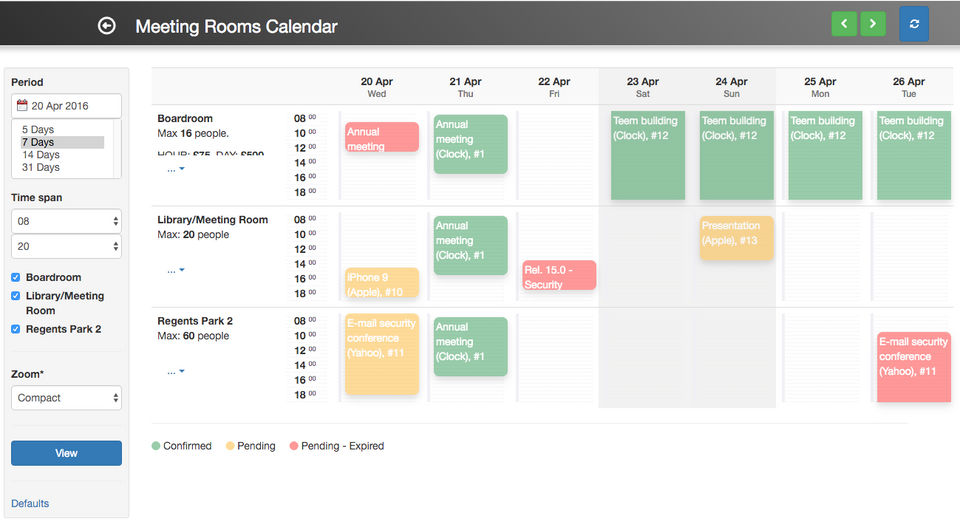Image resolution: width=960 pixels, height=525 pixels.
Task: Click the calendar icon in Period field
Action: coord(22,106)
